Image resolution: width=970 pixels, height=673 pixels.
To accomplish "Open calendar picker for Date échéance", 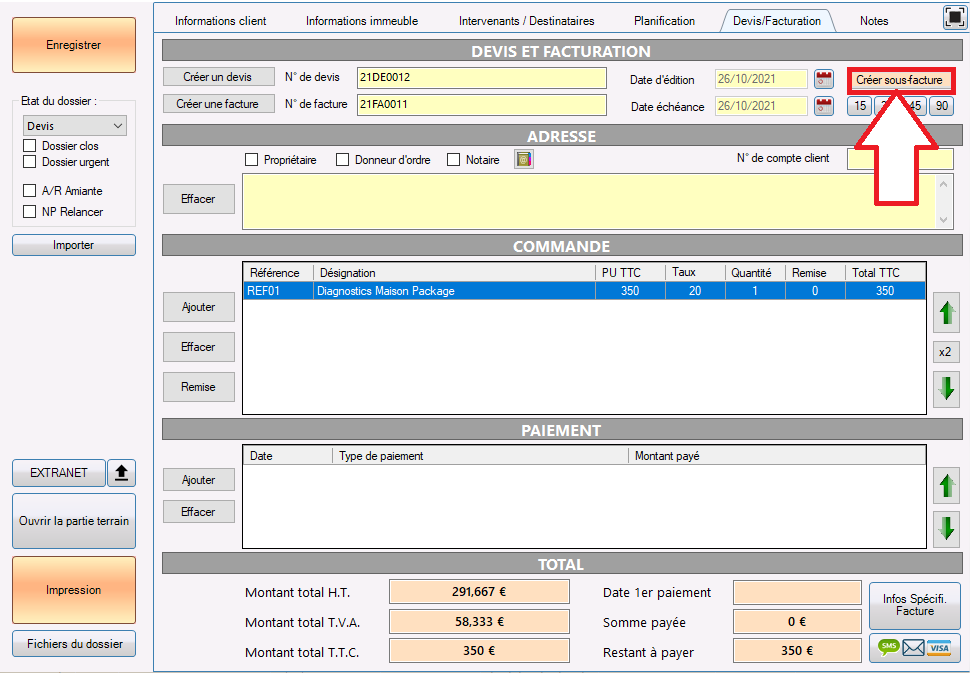I will point(823,106).
